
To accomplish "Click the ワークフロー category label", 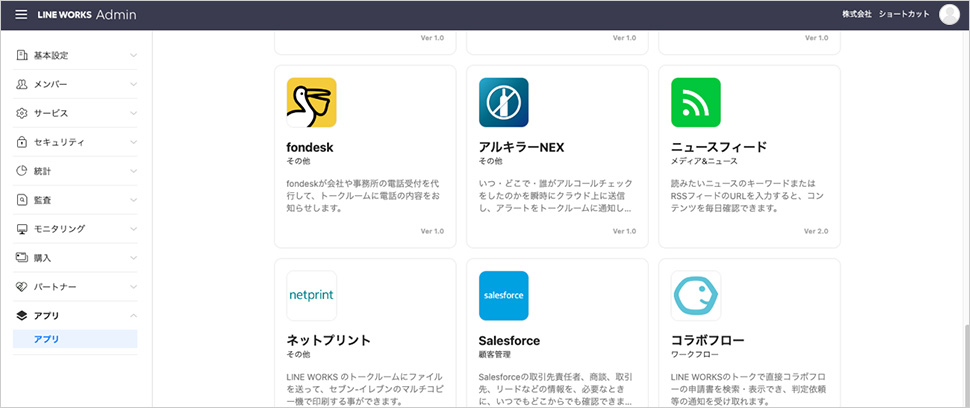I will point(695,355).
